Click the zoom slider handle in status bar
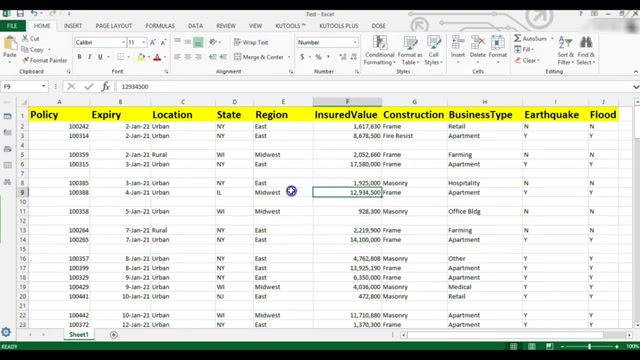640x360 pixels. (x=589, y=347)
